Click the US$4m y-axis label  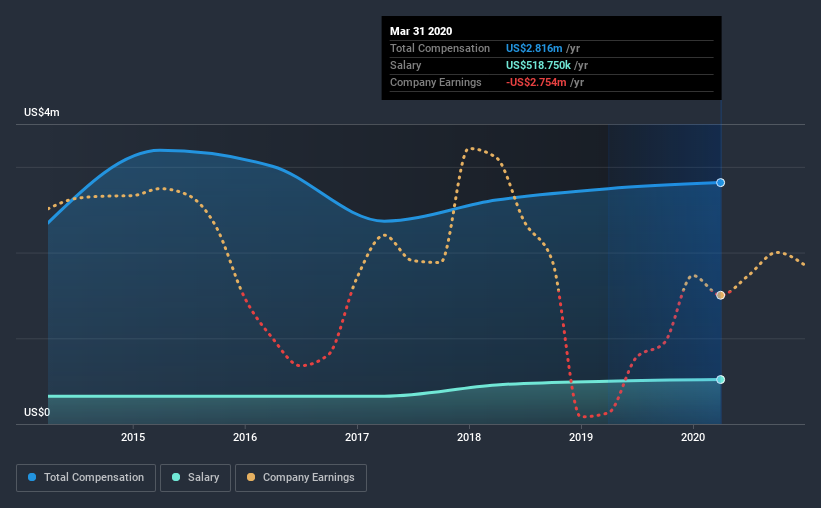coord(42,112)
